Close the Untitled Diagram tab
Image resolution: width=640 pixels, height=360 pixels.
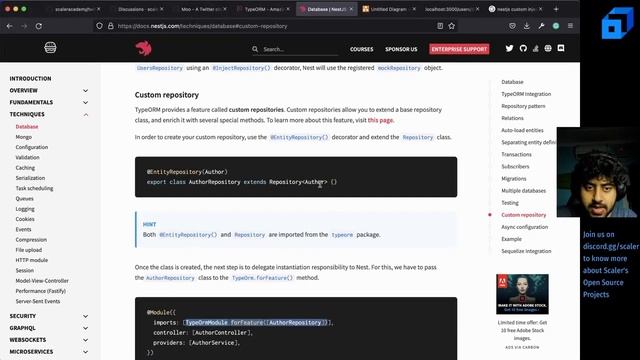(x=414, y=9)
